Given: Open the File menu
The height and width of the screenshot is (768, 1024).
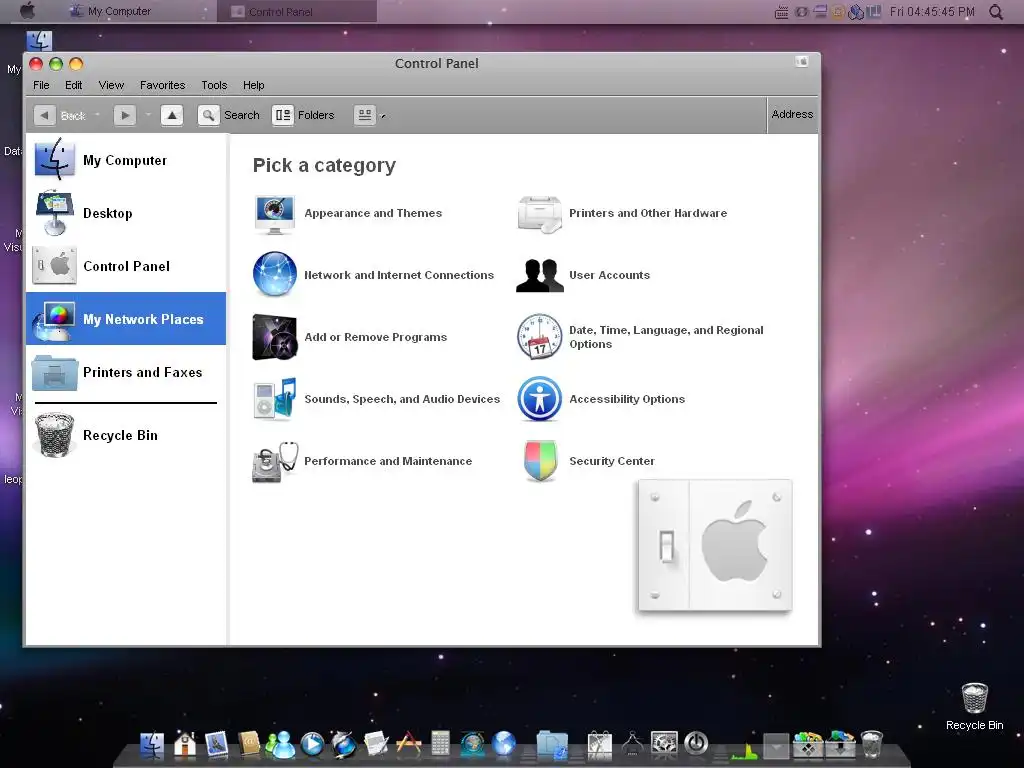Looking at the screenshot, I should click(x=41, y=85).
